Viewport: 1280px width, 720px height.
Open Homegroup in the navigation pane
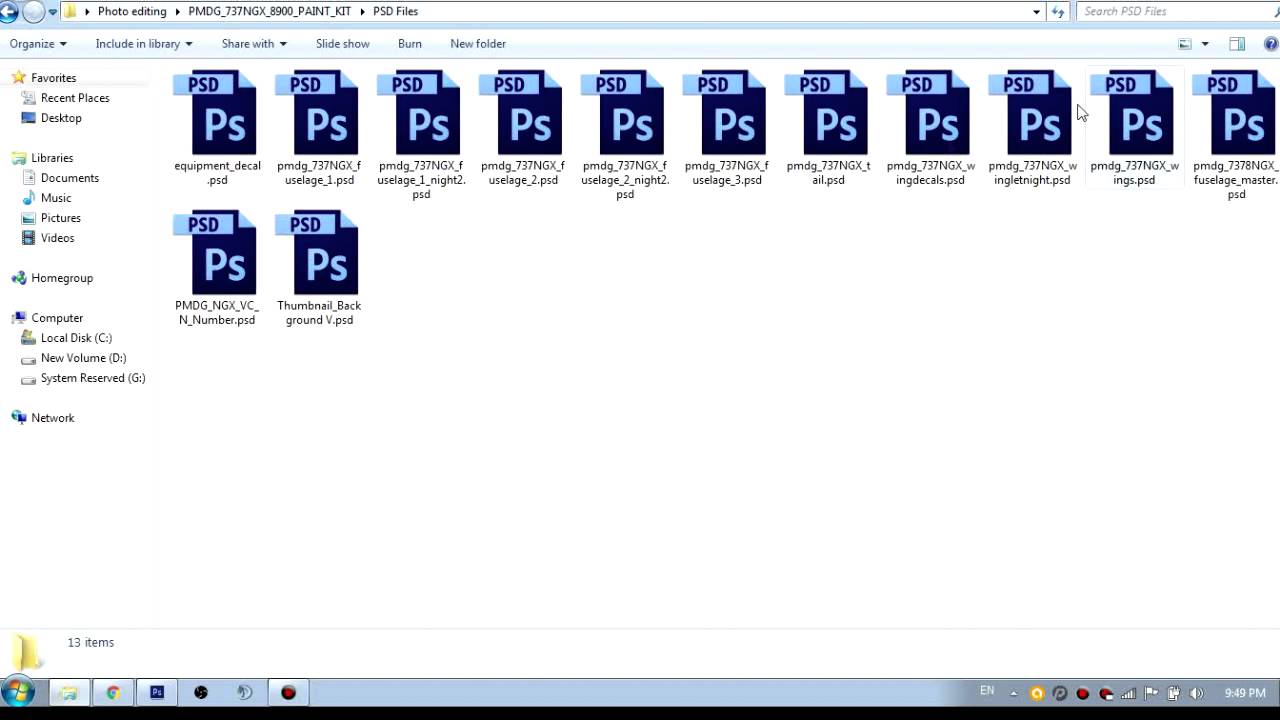(62, 278)
